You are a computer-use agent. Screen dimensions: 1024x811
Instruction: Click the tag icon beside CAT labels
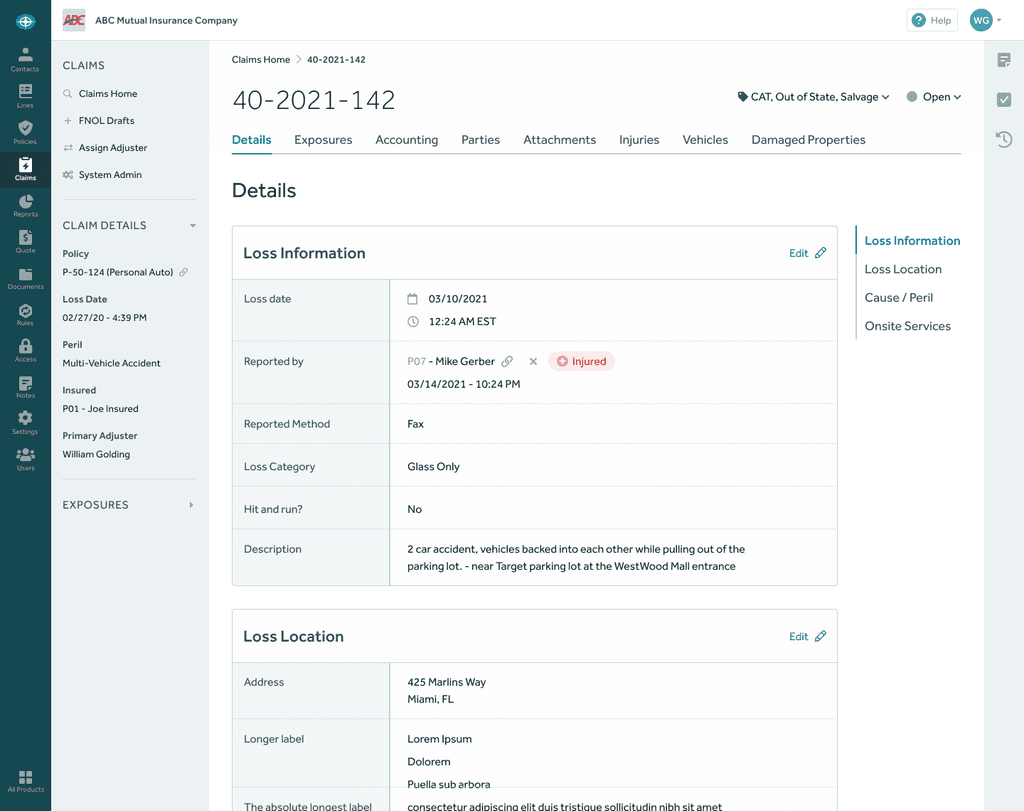[x=743, y=97]
